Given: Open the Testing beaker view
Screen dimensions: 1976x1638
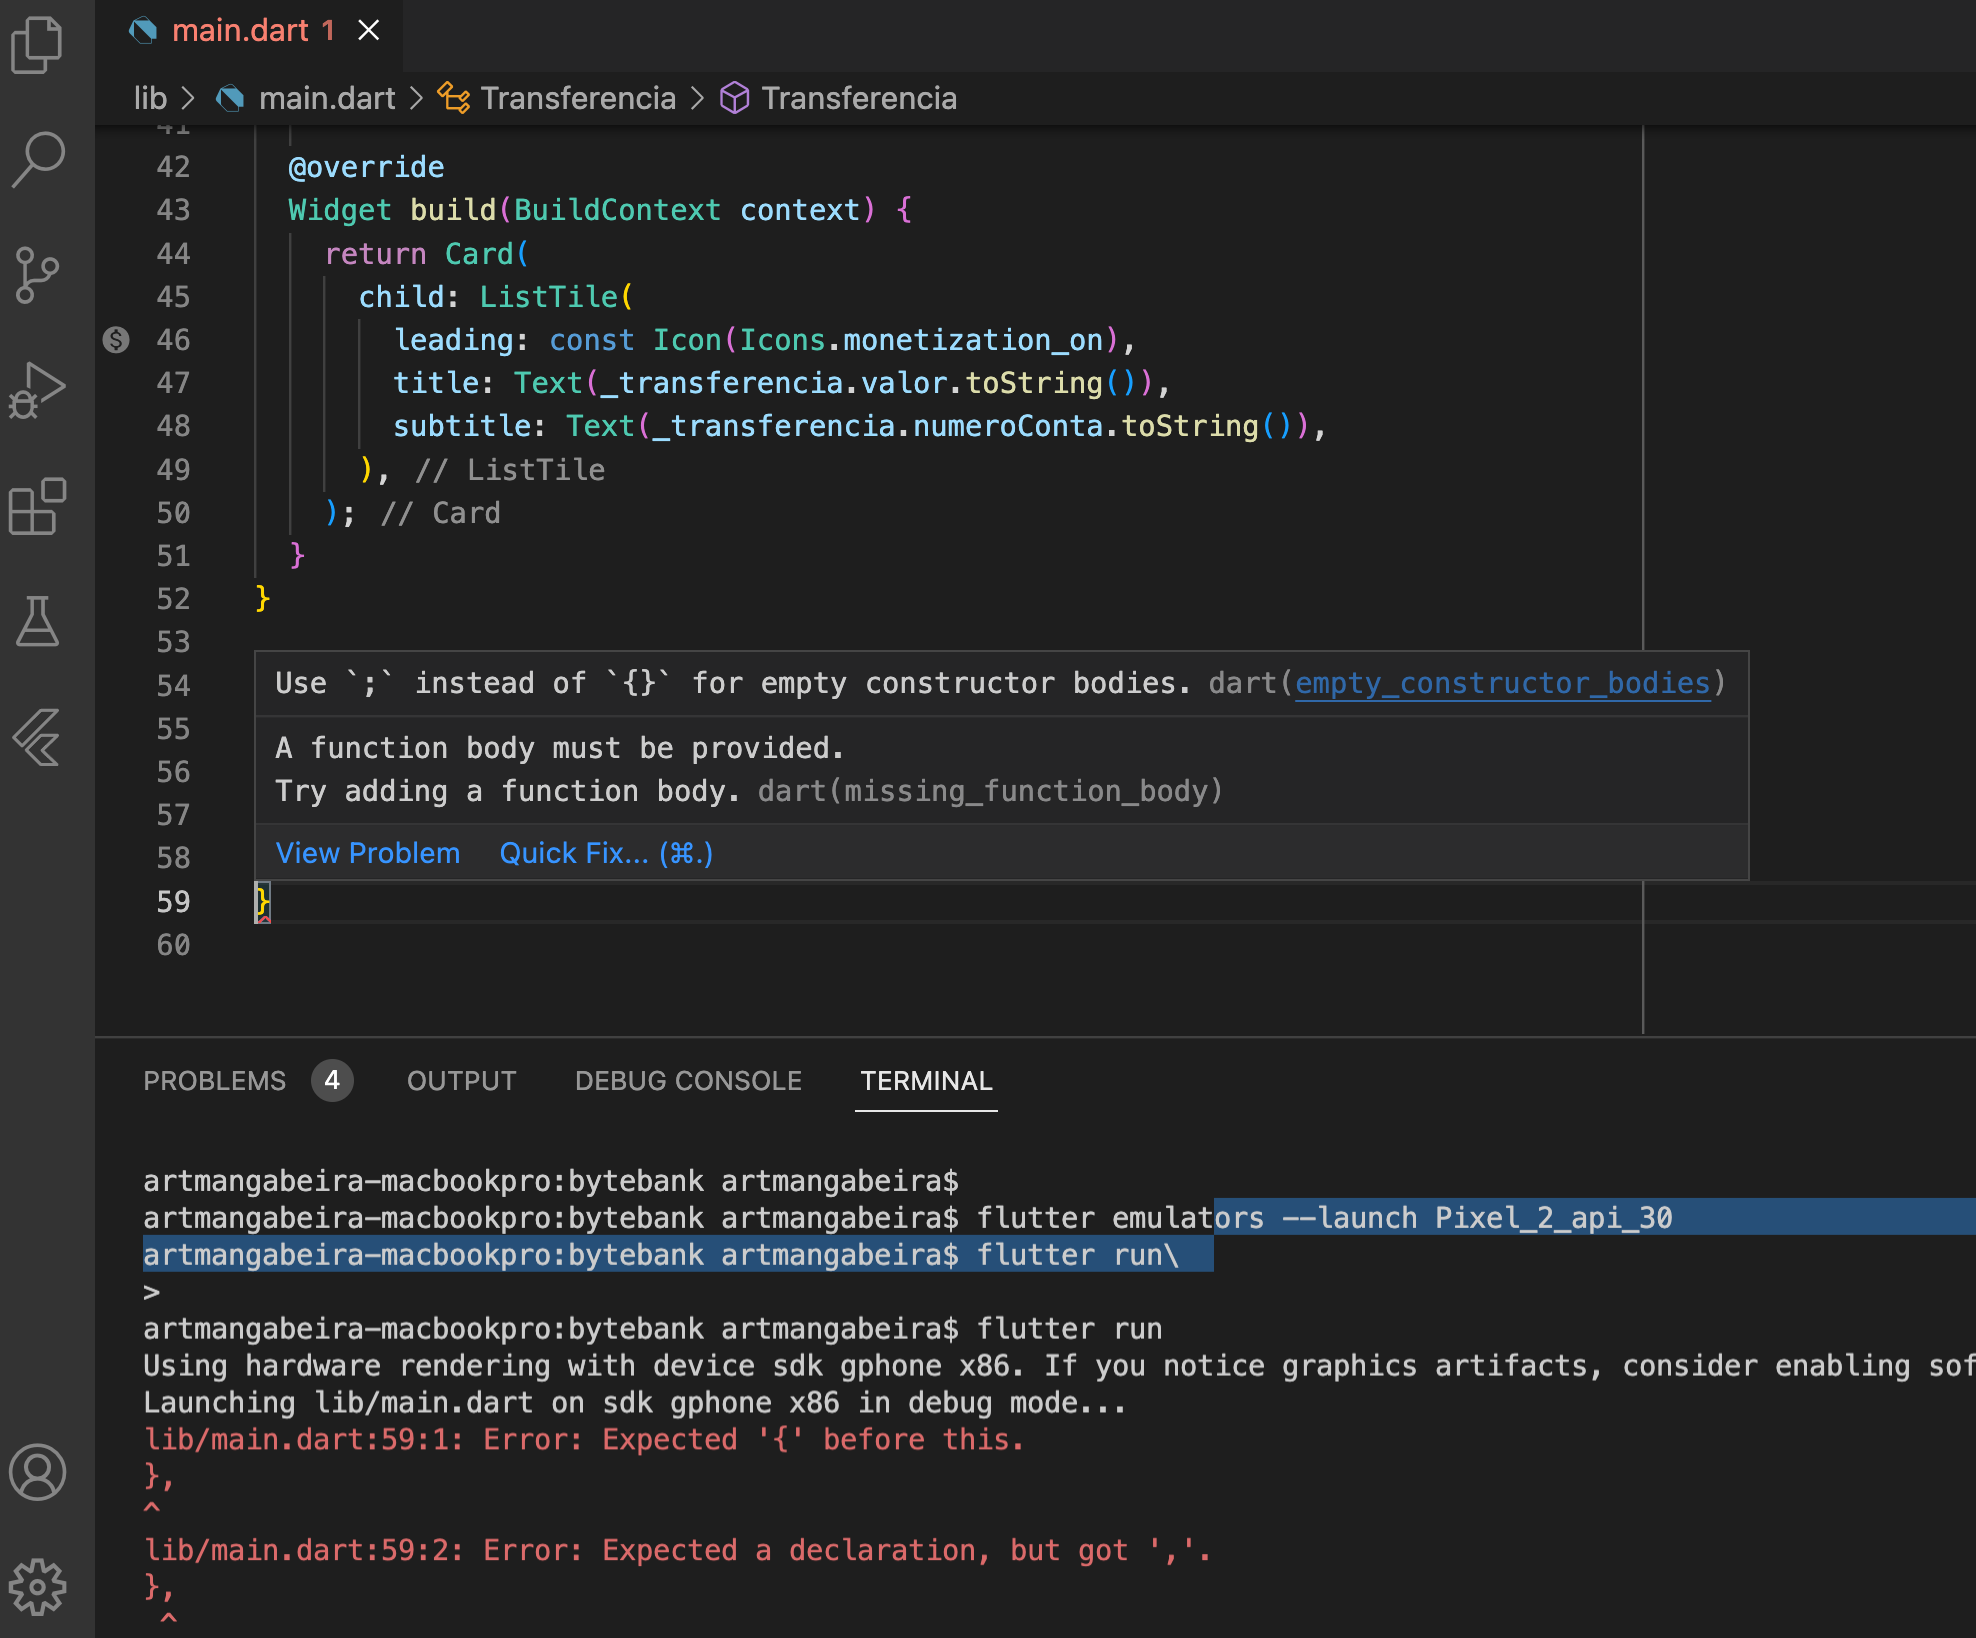Looking at the screenshot, I should point(37,621).
